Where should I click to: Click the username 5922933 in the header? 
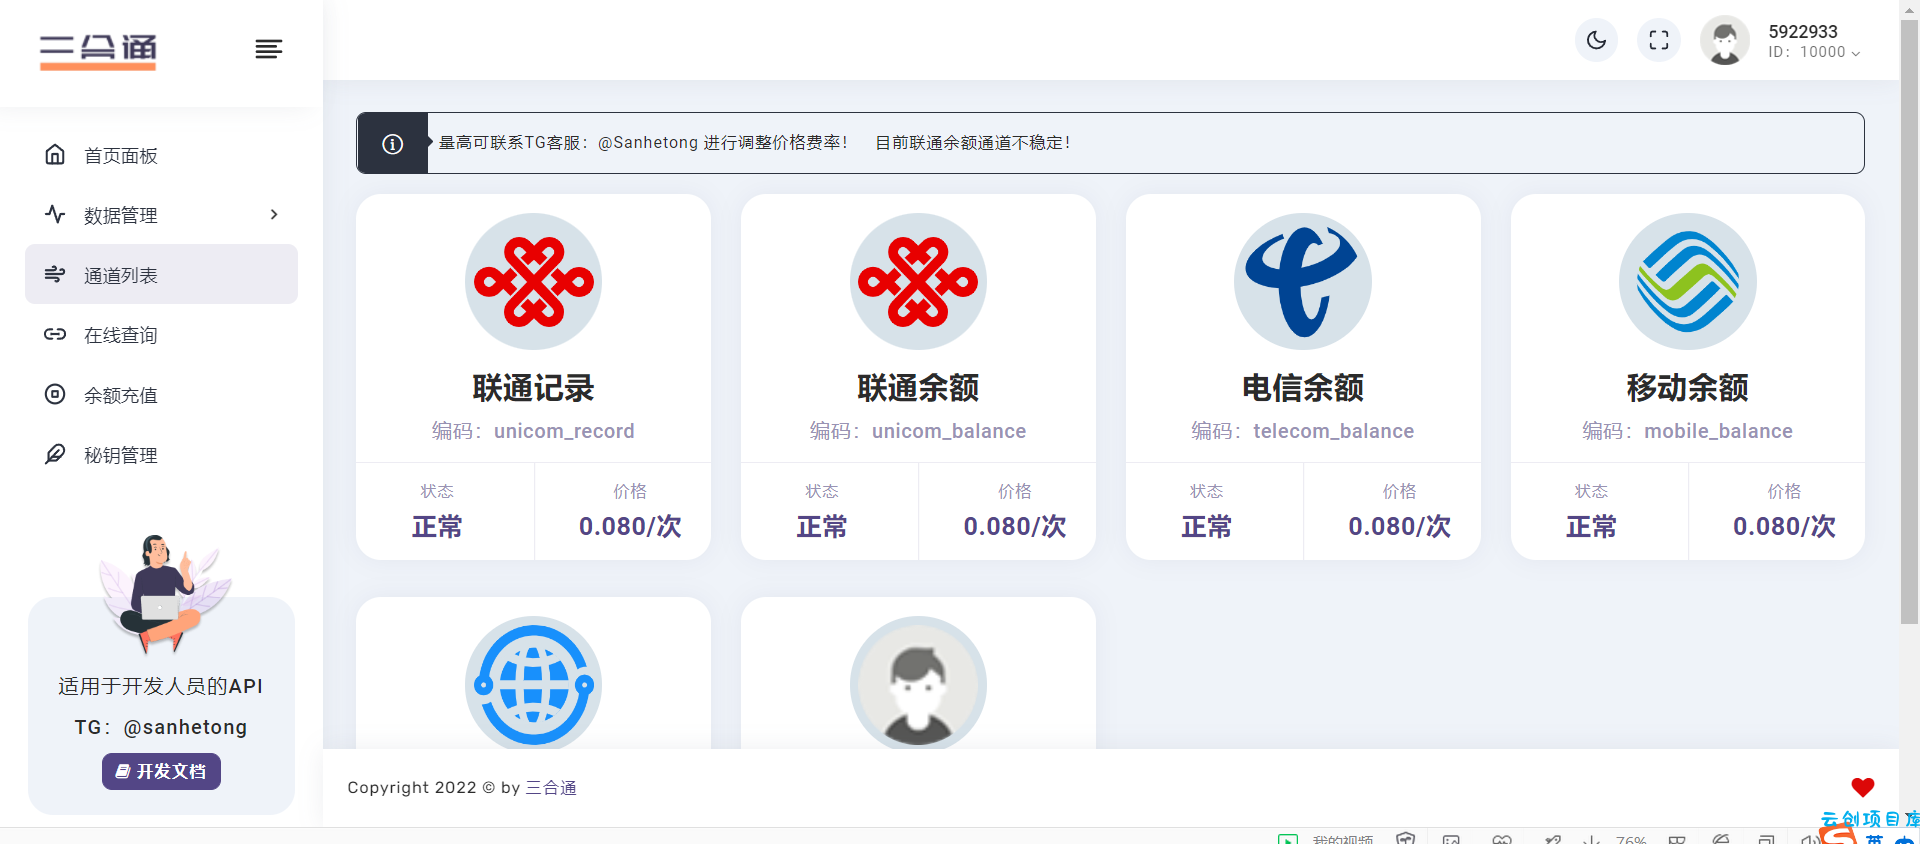tap(1803, 31)
